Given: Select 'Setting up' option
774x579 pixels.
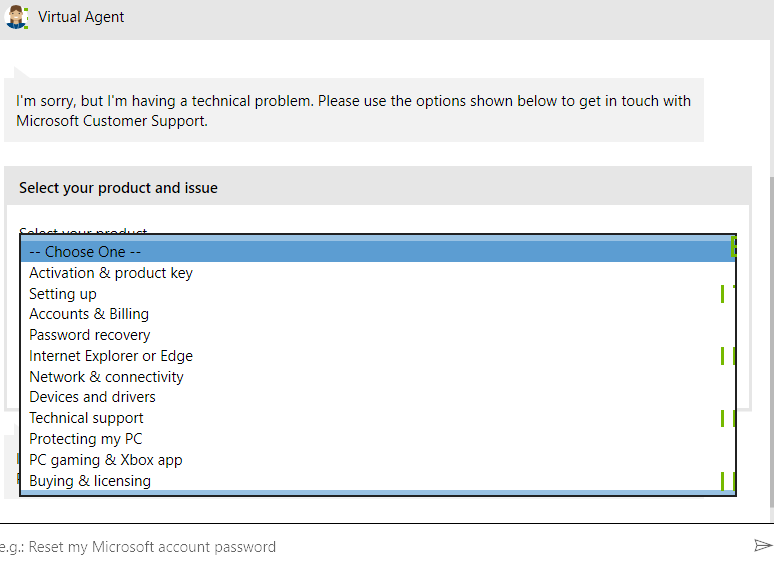Looking at the screenshot, I should click(x=378, y=294).
